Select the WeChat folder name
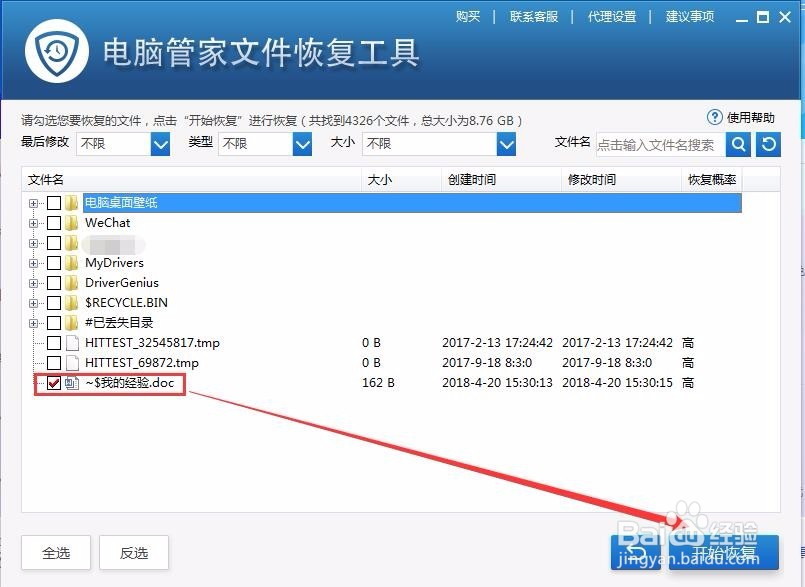 tap(108, 223)
